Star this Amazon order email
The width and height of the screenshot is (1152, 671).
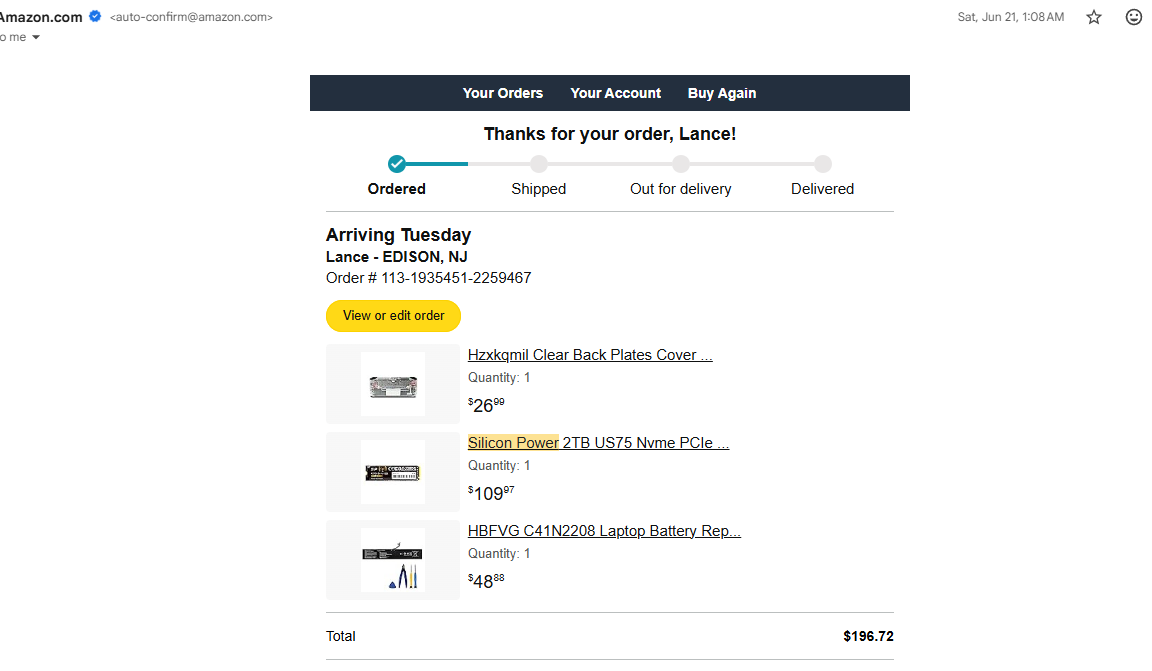tap(1094, 17)
